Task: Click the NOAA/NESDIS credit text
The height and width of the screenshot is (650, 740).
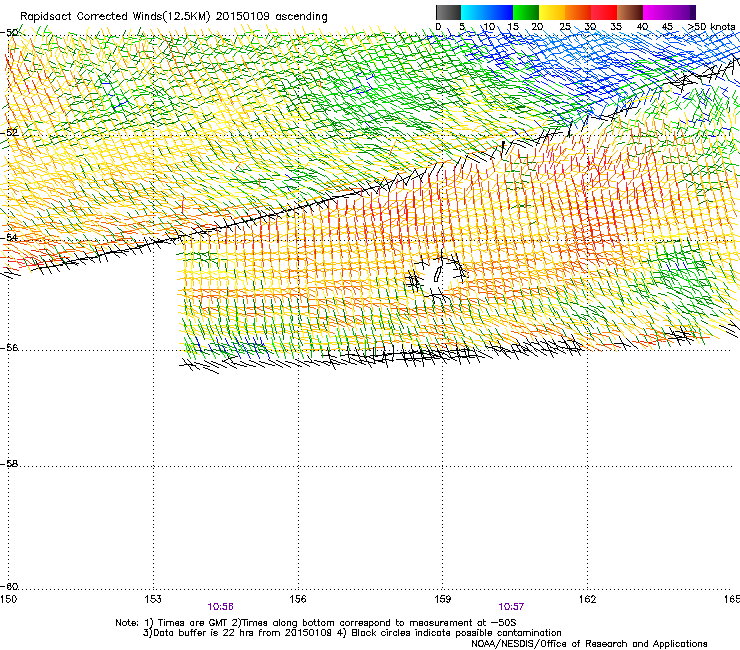Action: [589, 644]
